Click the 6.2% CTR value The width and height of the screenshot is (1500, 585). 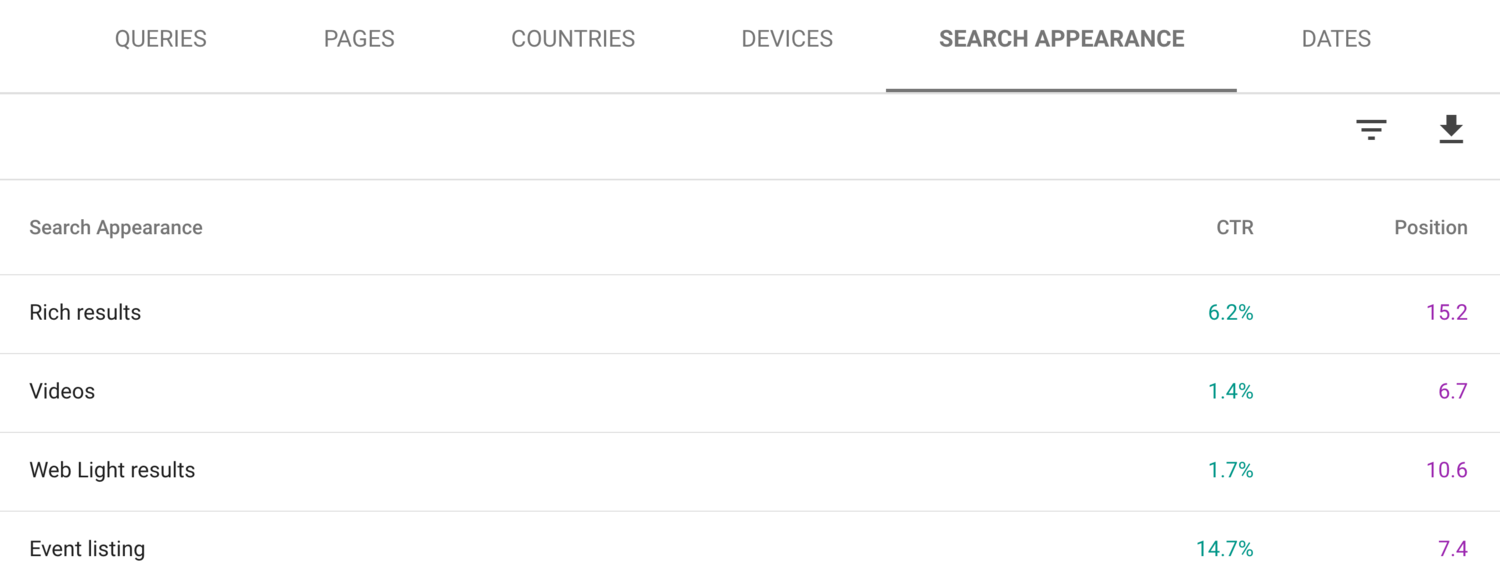1230,313
